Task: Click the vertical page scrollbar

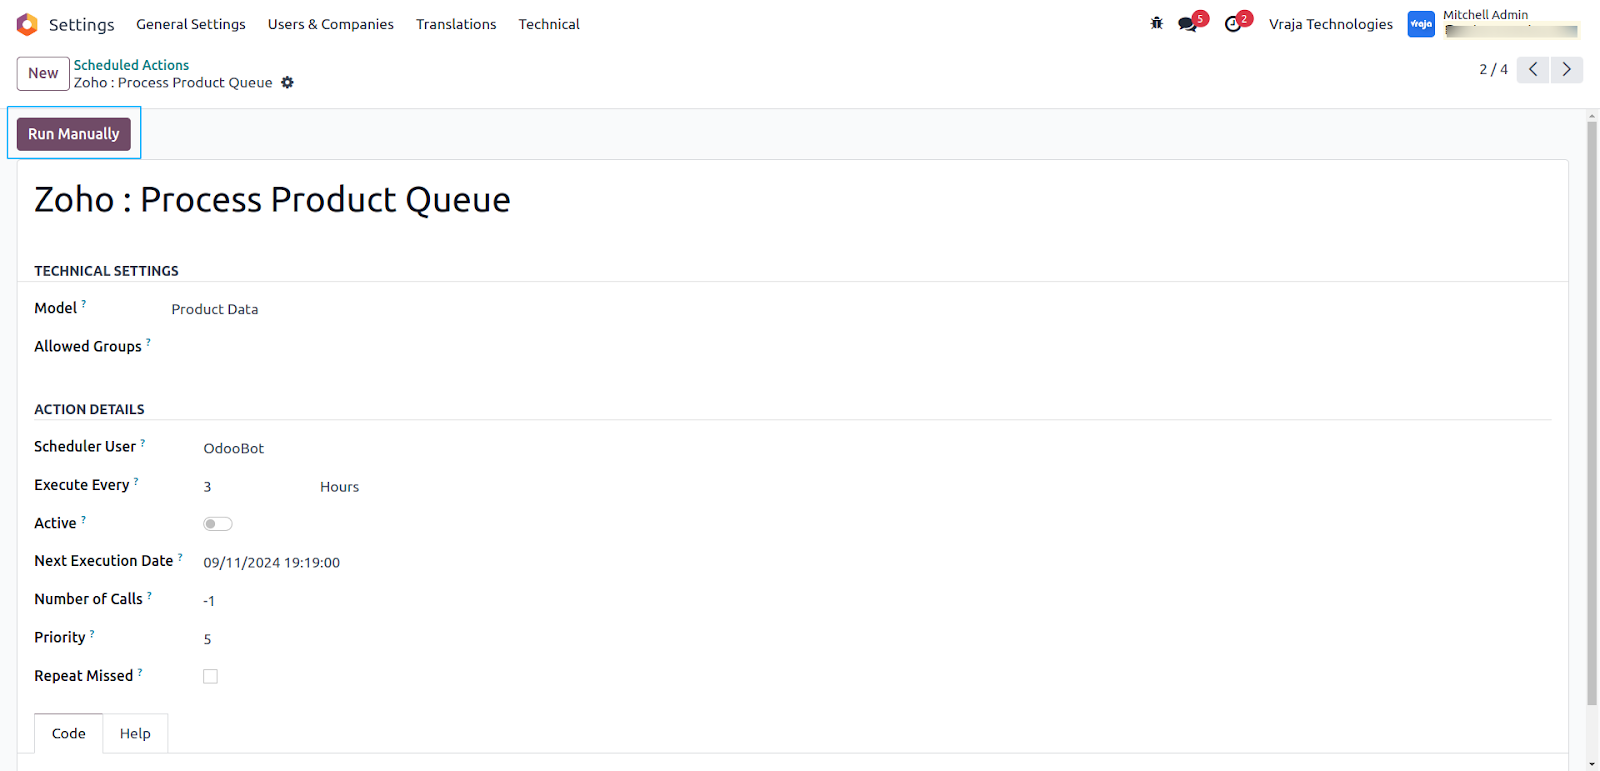Action: pos(1592,414)
